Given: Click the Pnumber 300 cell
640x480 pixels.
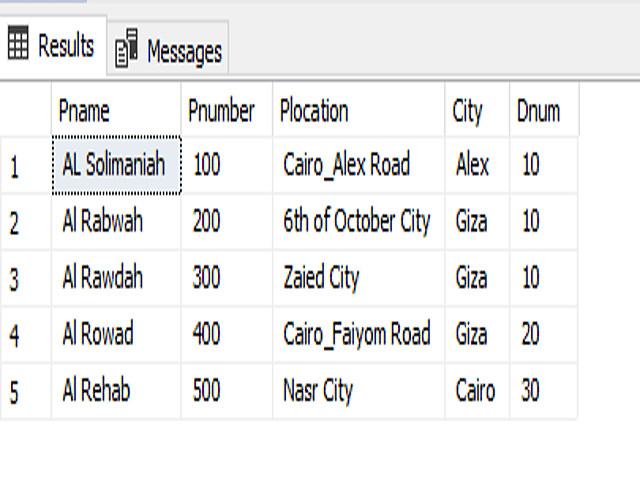Looking at the screenshot, I should pos(207,278).
